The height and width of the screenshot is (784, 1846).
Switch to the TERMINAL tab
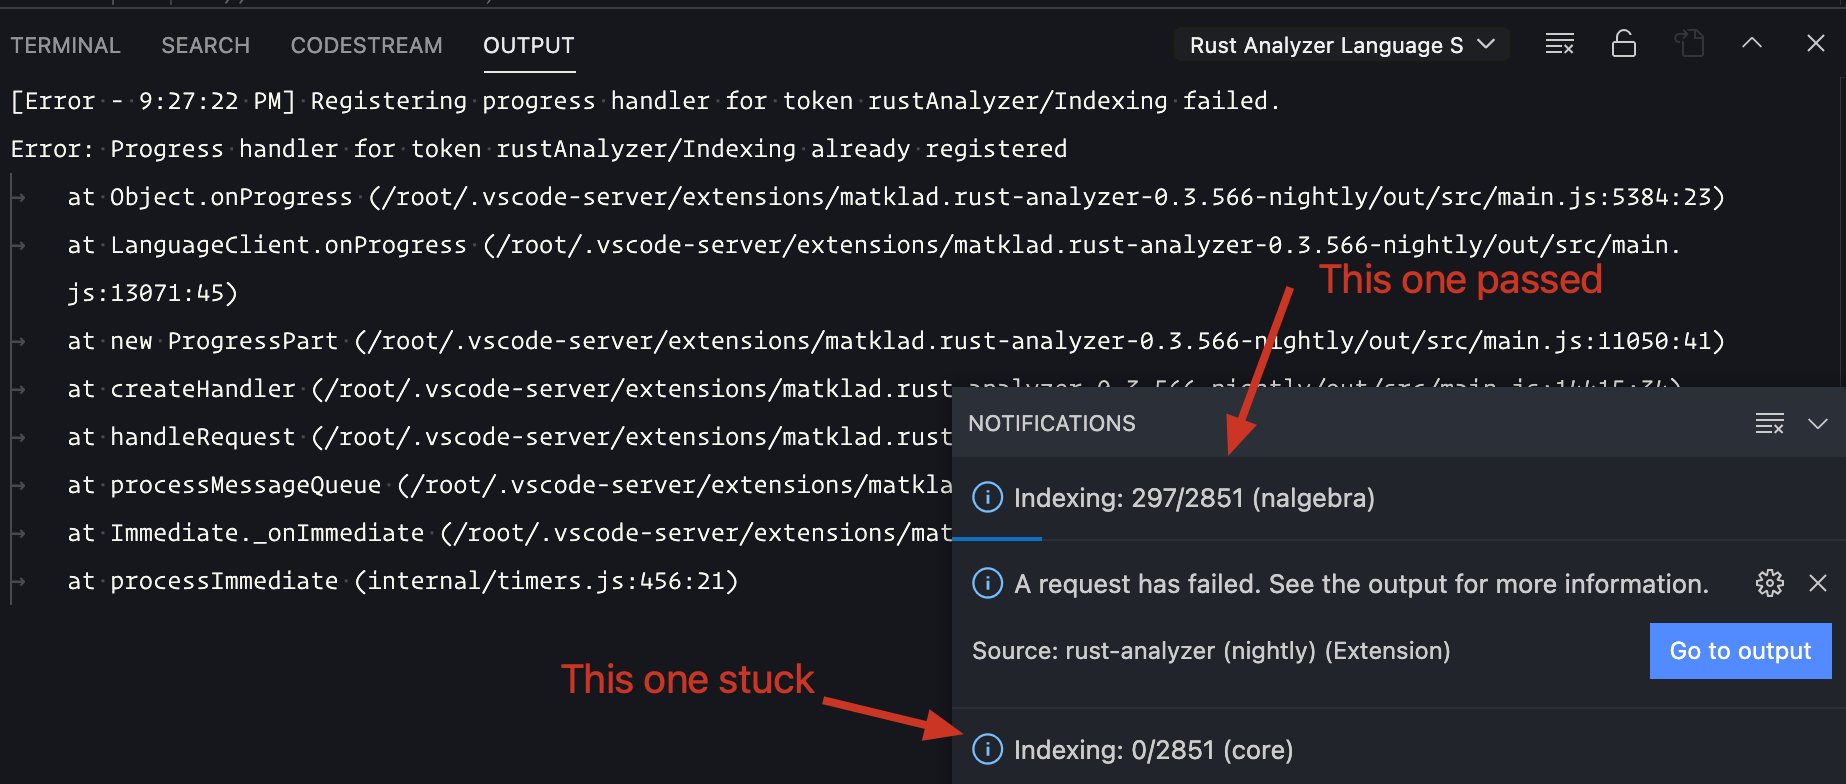65,46
